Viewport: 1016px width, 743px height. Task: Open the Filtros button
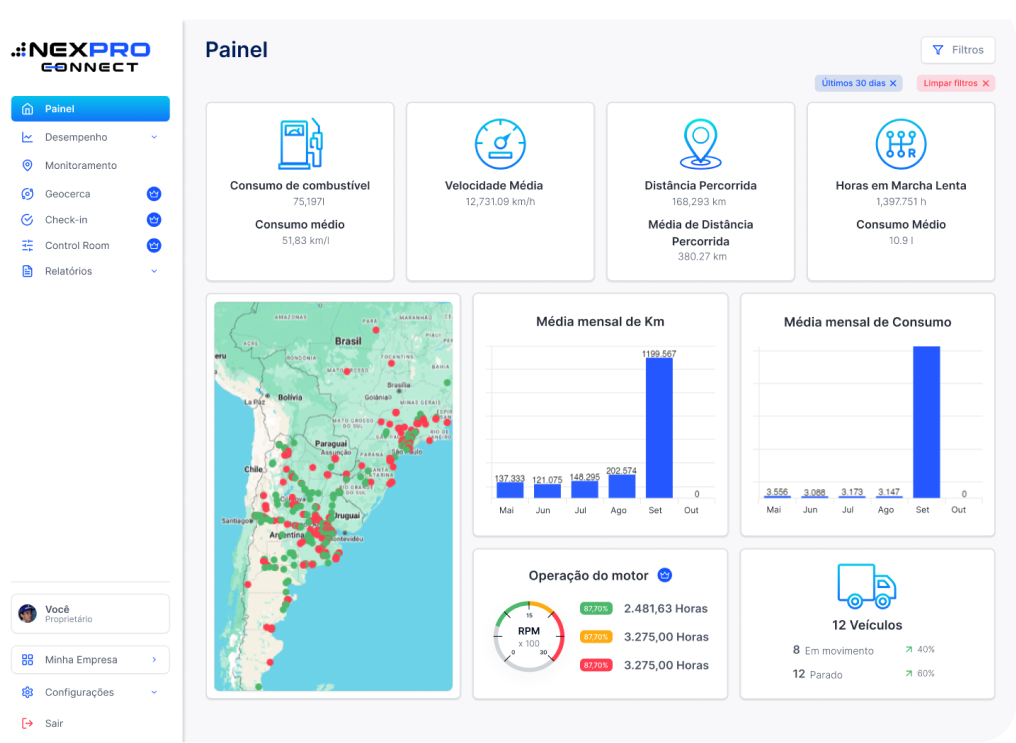pos(957,50)
